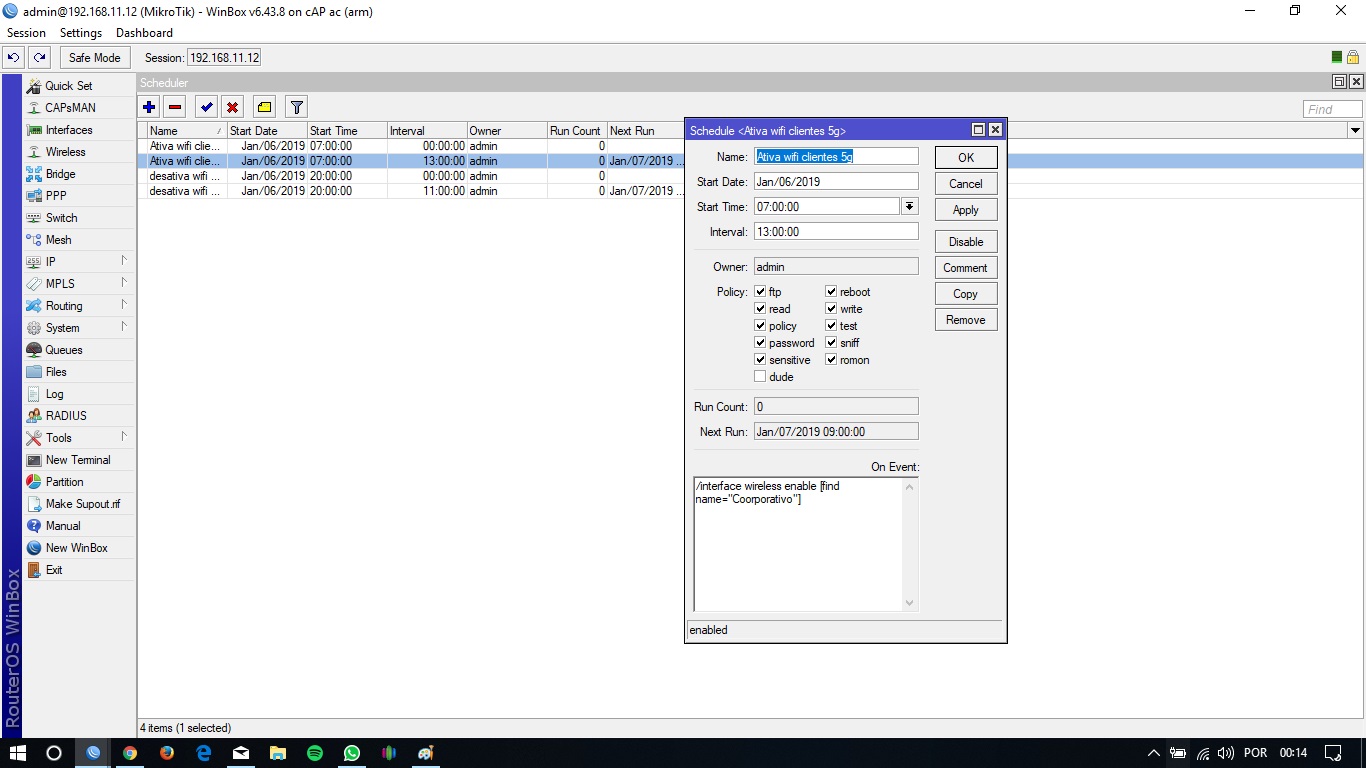This screenshot has height=768, width=1366.
Task: Open Switch menu
Action: point(79,218)
